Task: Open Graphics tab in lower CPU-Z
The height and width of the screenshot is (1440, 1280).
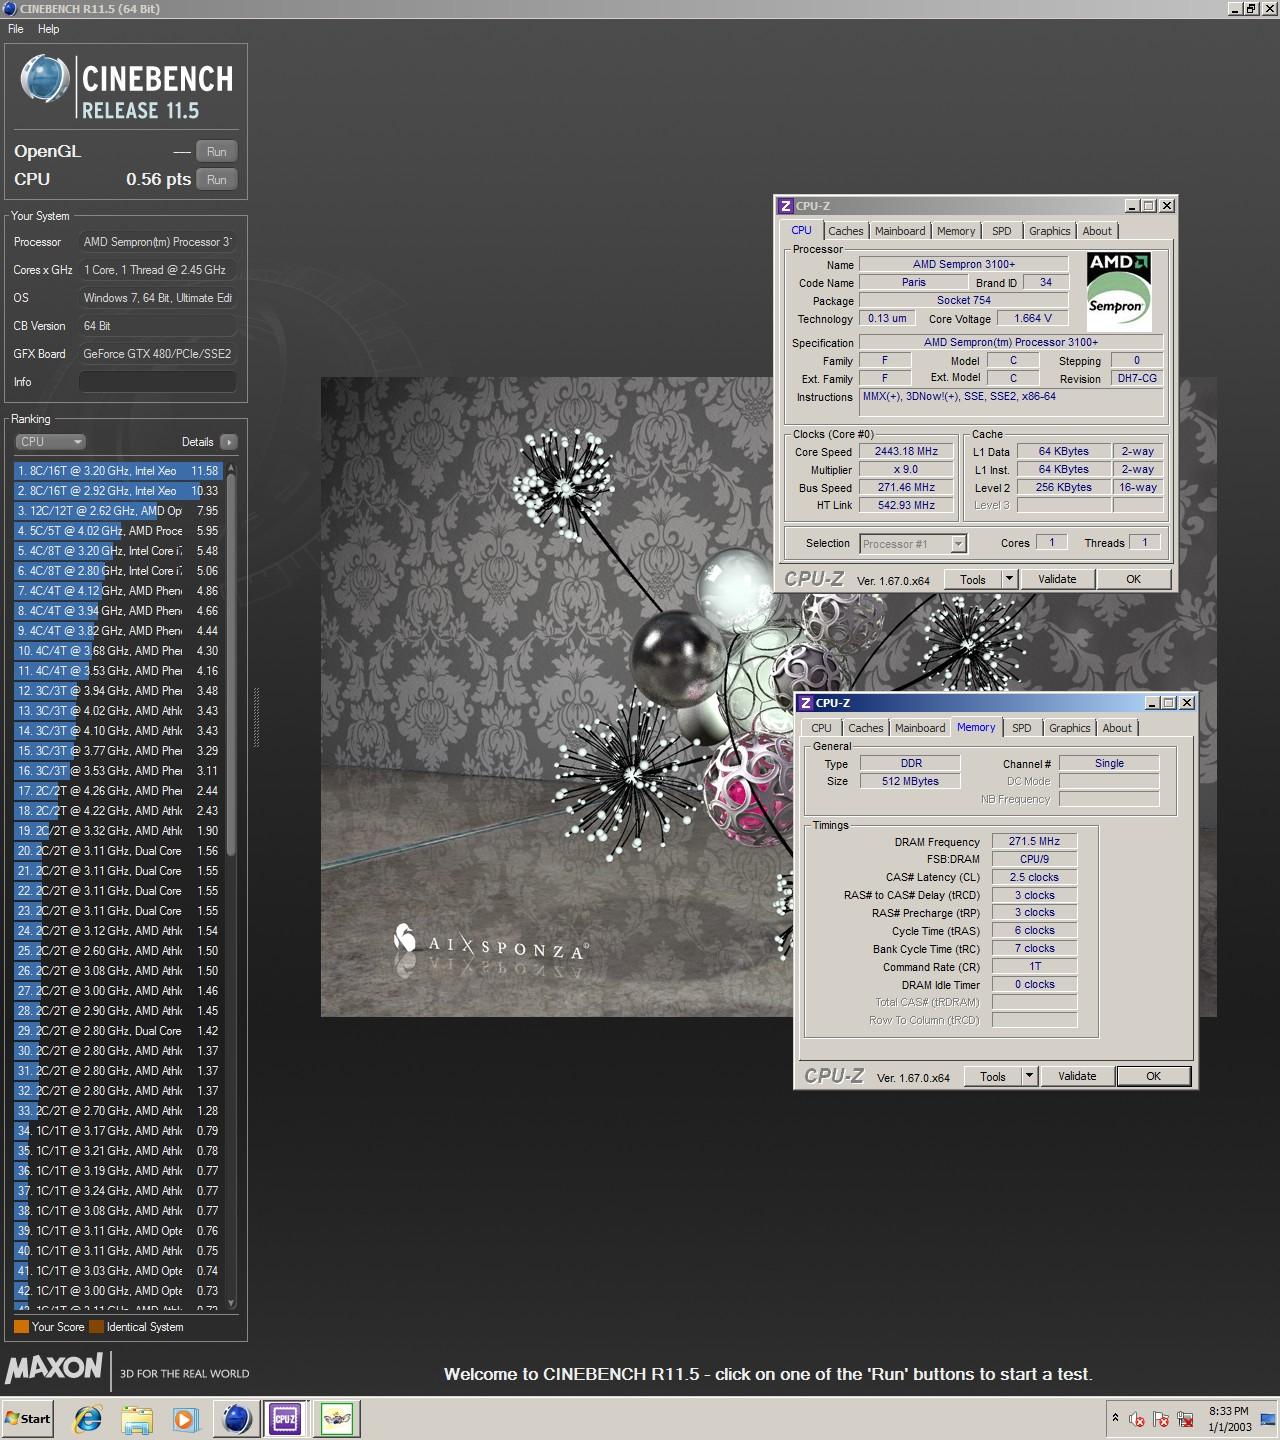Action: click(x=1070, y=728)
